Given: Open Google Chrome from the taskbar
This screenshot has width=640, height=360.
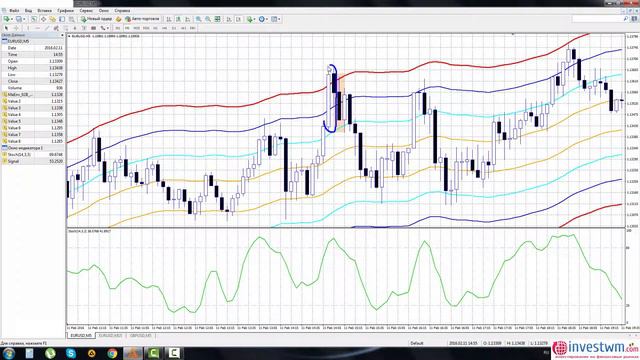Looking at the screenshot, I should [x=112, y=353].
